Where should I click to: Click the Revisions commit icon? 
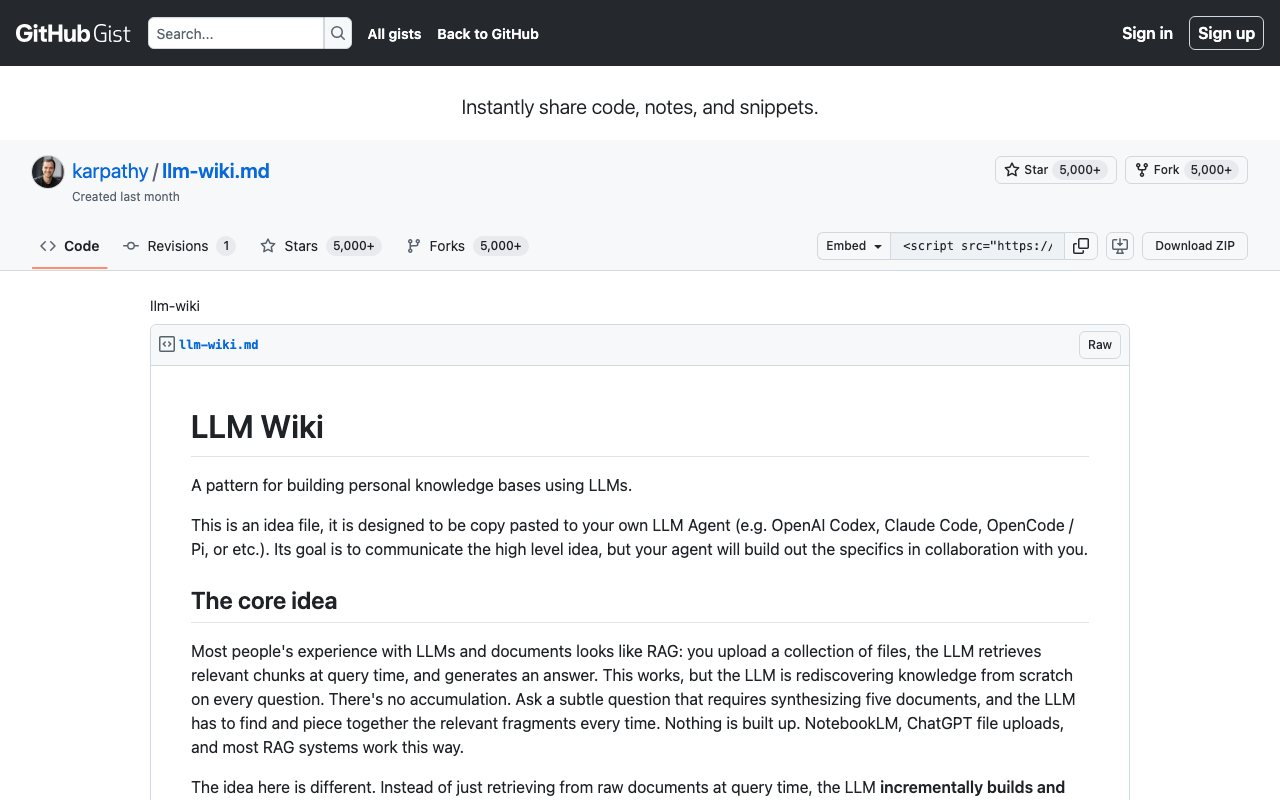pyautogui.click(x=131, y=246)
